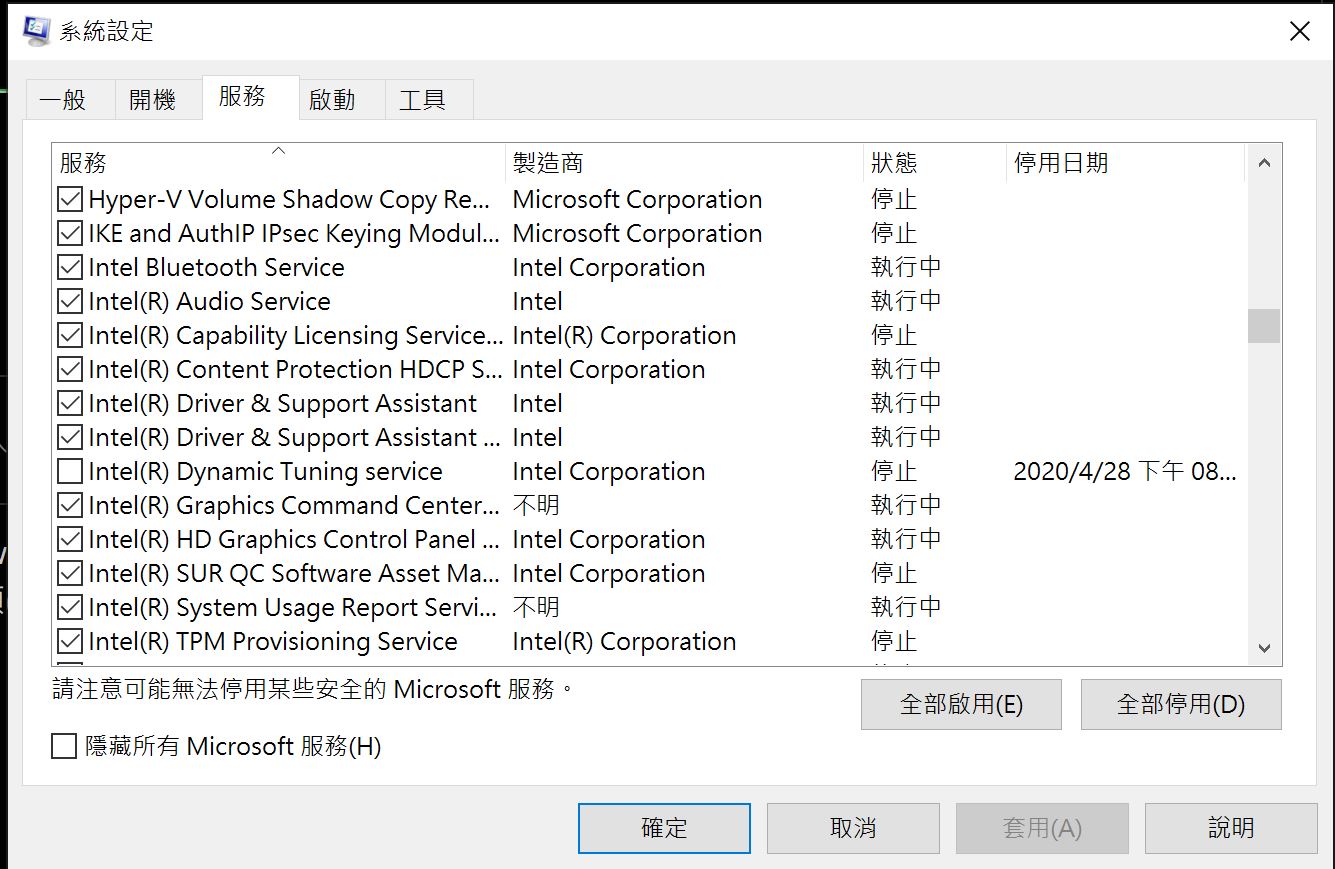Viewport: 1335px width, 869px height.
Task: Uncheck Intel(R) Graphics Command Center checkbox
Action: click(x=70, y=506)
